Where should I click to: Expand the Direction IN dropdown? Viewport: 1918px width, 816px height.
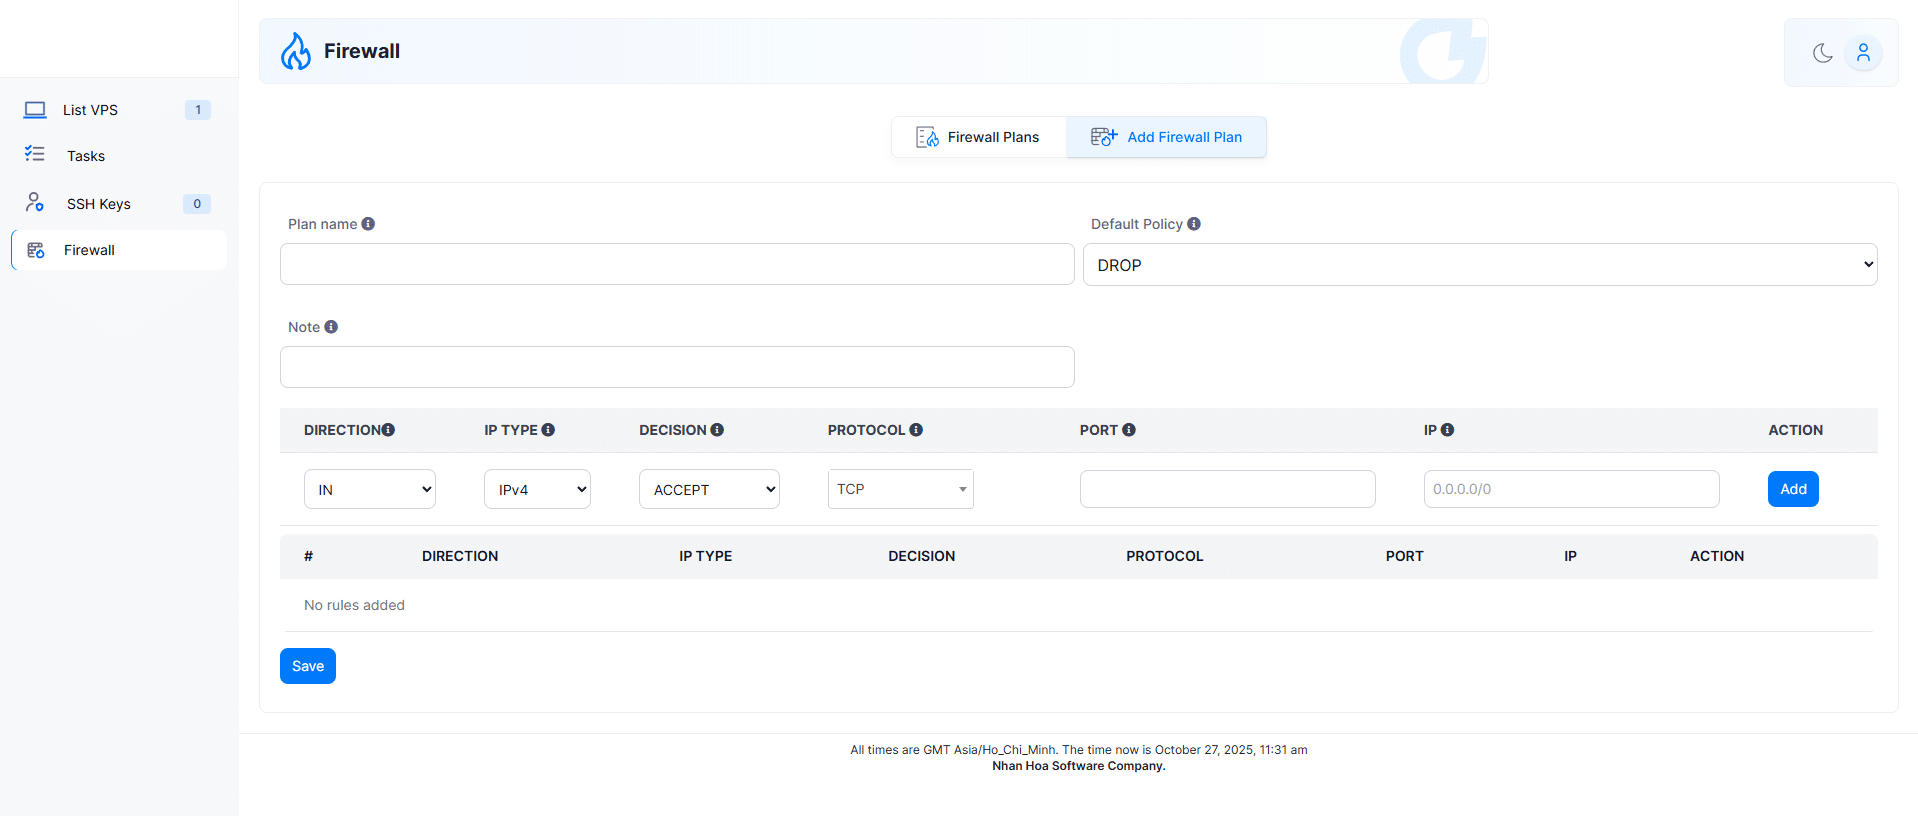369,489
